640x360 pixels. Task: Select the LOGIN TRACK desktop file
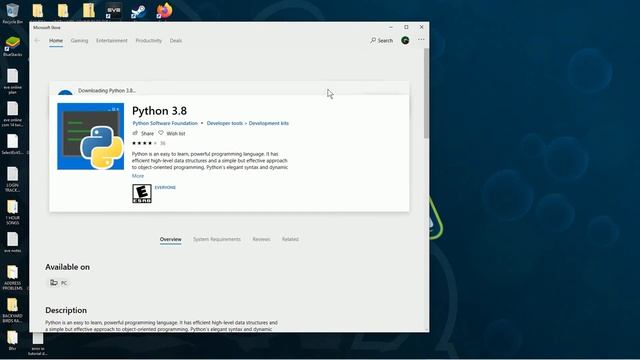pyautogui.click(x=12, y=179)
